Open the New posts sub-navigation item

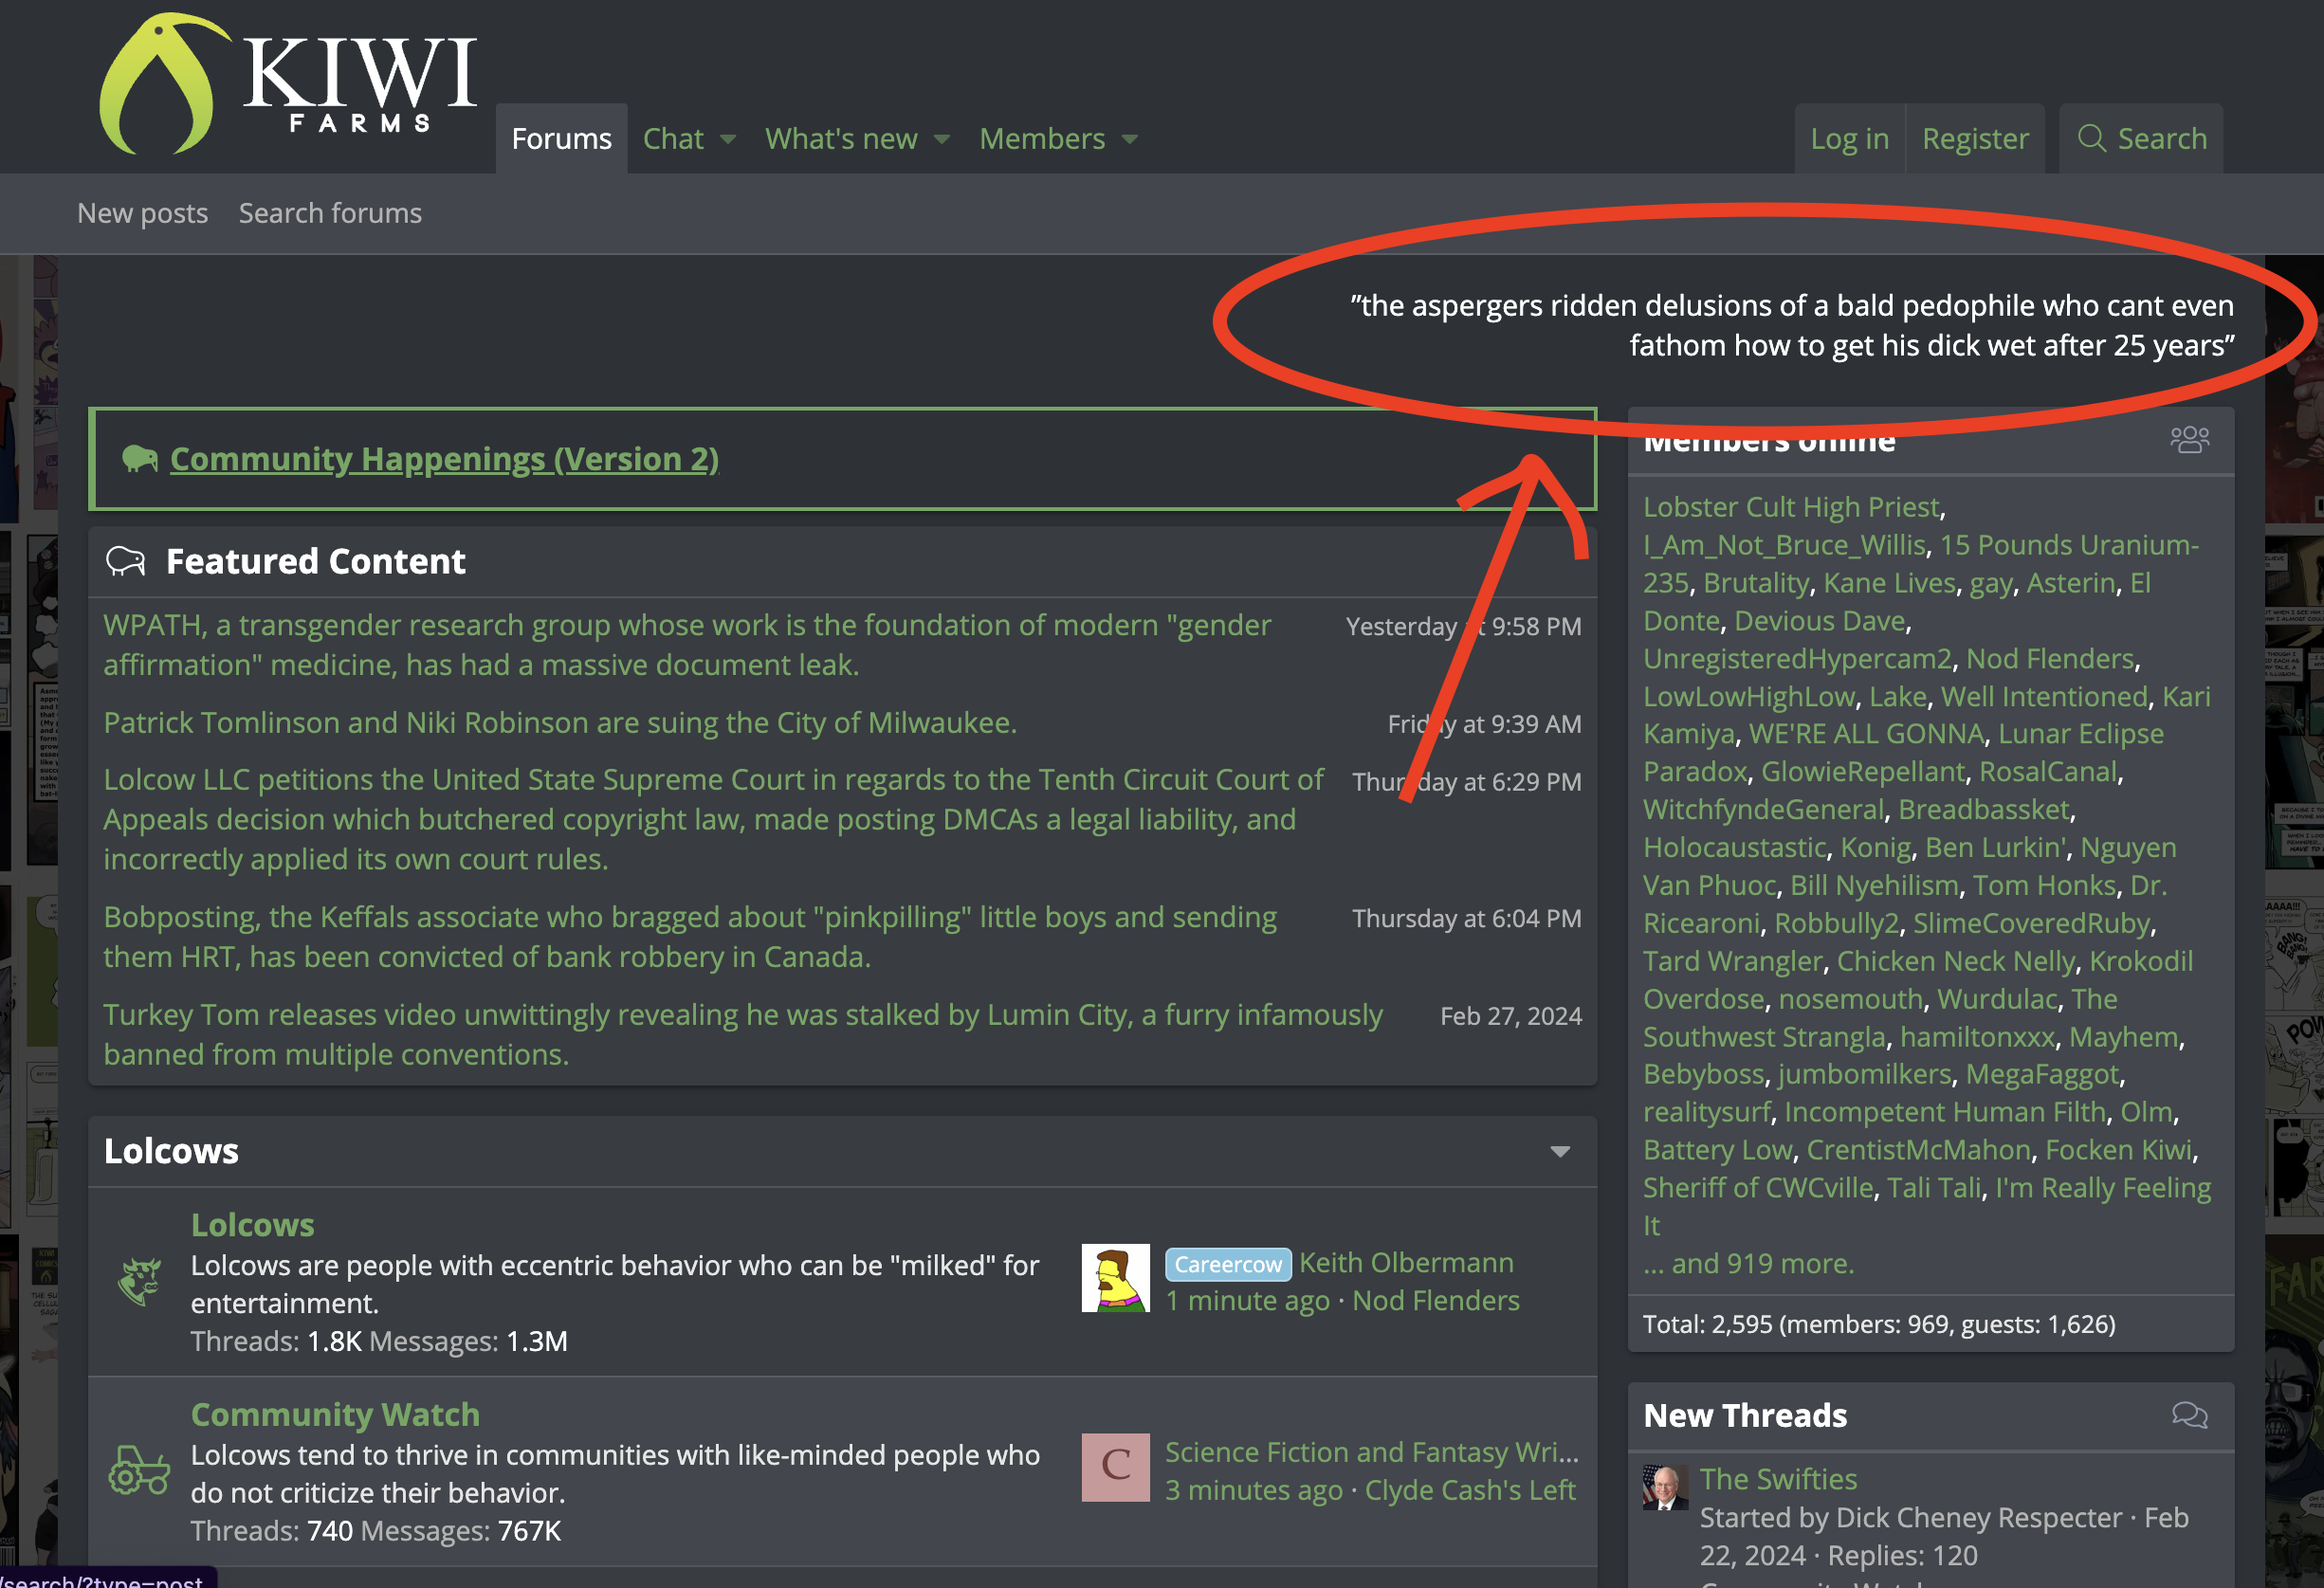pyautogui.click(x=142, y=213)
